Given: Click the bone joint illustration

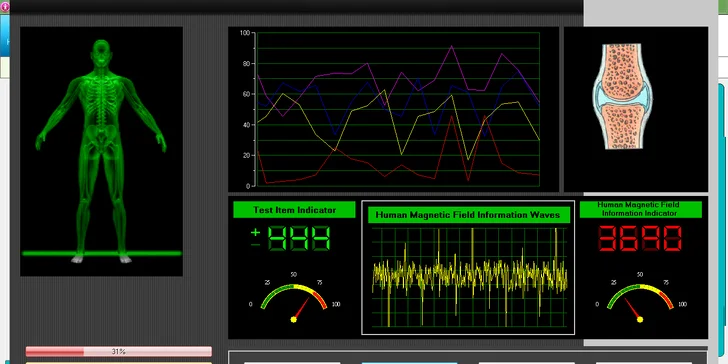Looking at the screenshot, I should click(x=622, y=97).
